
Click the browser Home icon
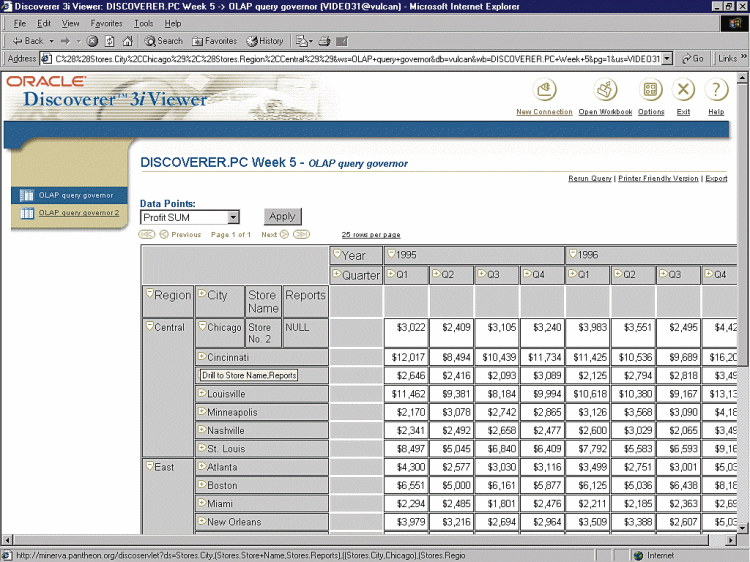point(127,41)
